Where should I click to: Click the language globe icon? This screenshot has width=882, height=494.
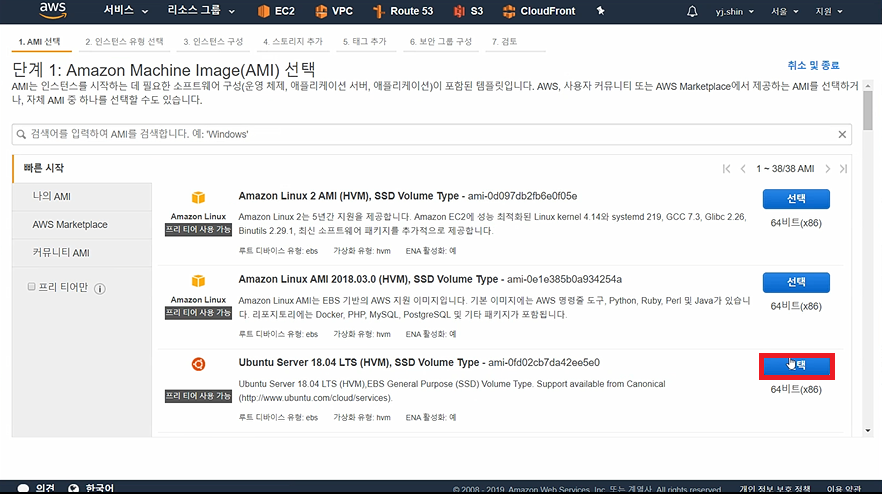click(73, 488)
